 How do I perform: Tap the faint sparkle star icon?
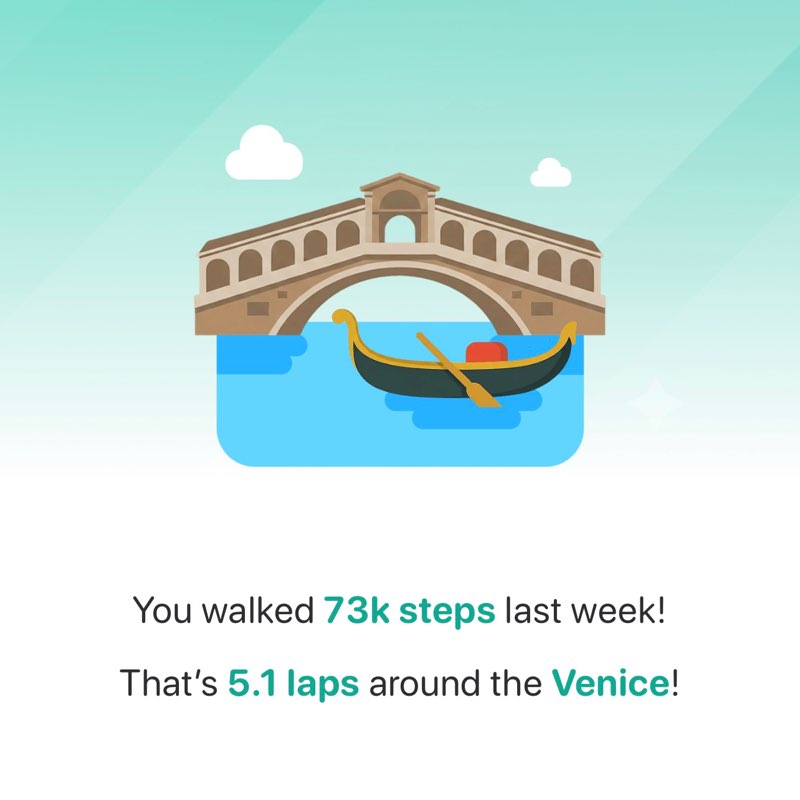tap(655, 402)
